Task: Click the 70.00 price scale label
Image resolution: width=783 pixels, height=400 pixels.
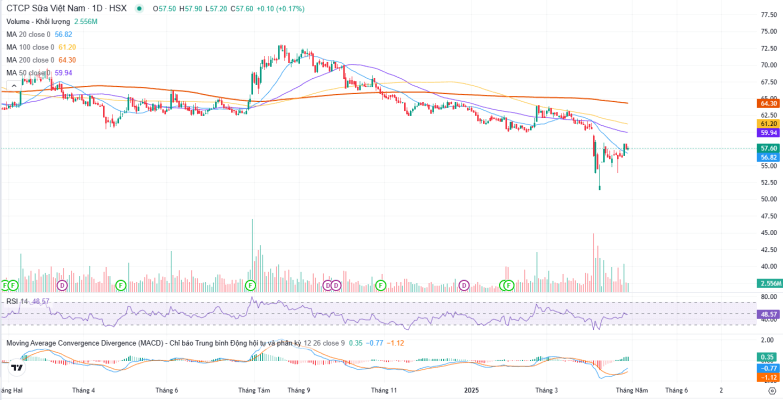Action: point(768,65)
